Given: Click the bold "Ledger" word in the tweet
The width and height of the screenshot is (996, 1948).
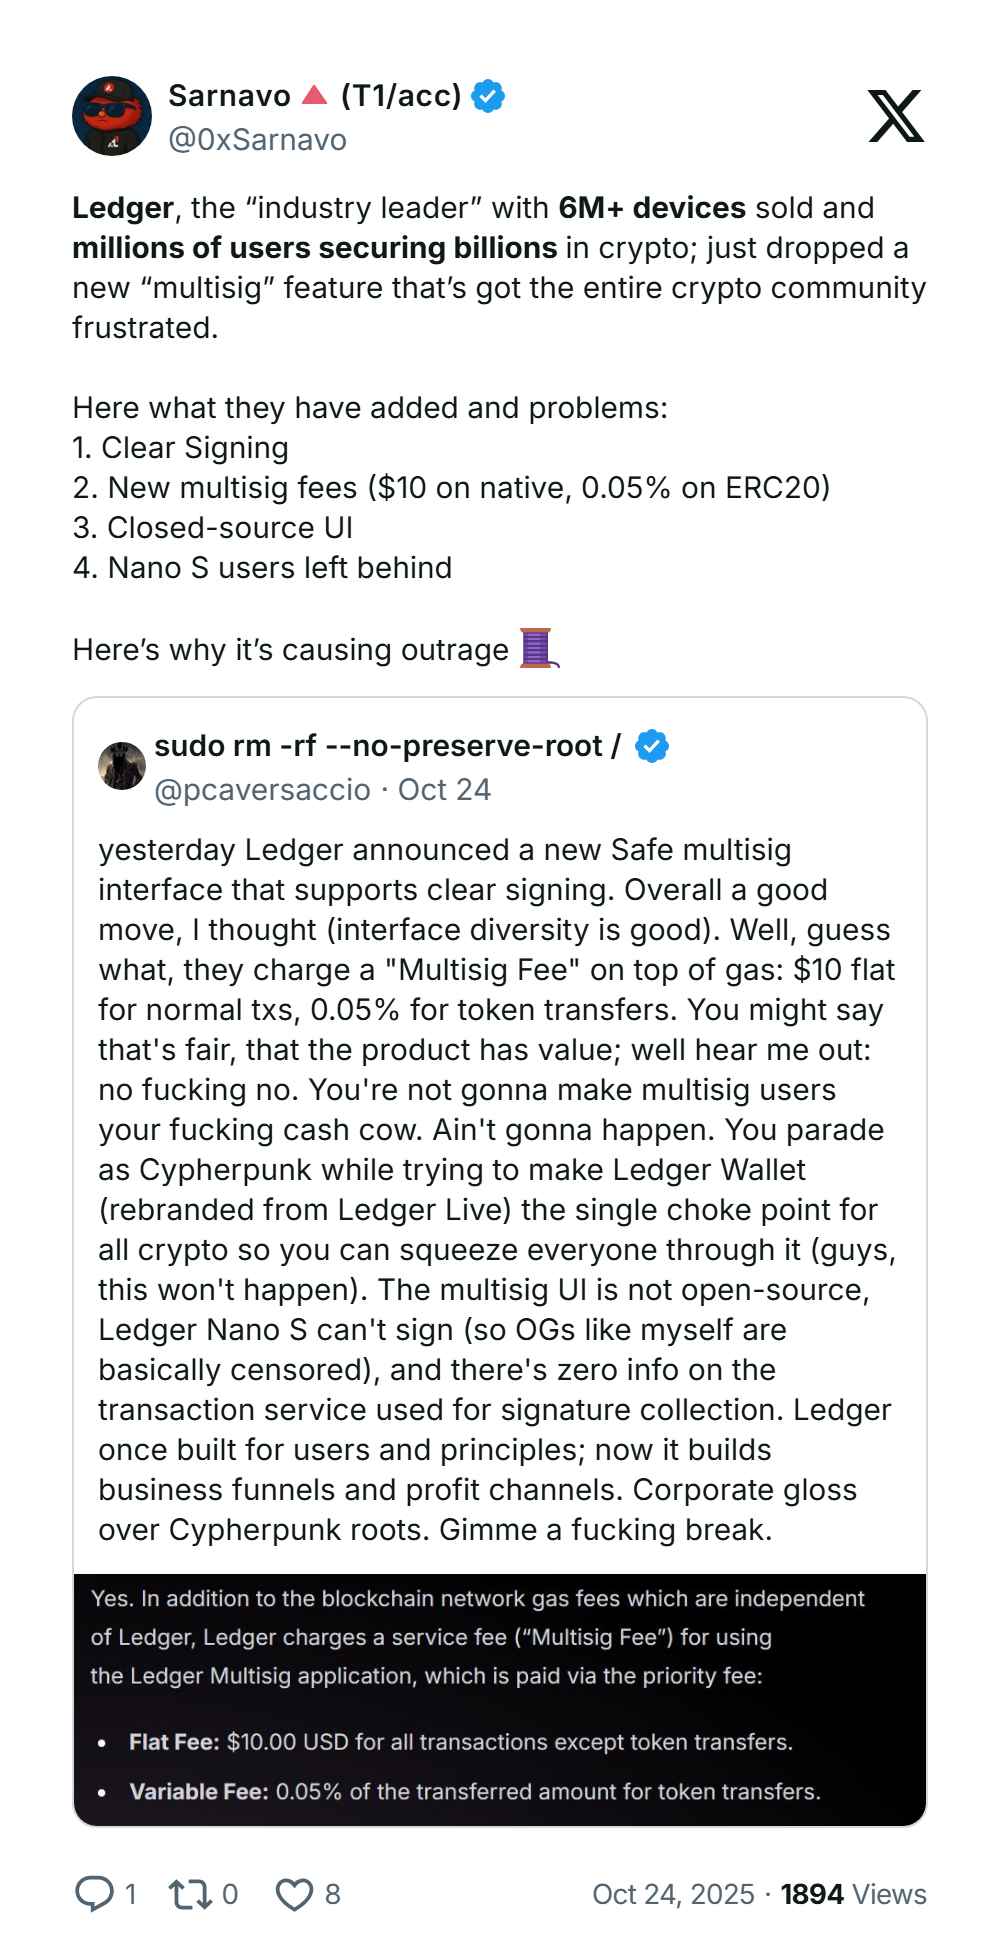Looking at the screenshot, I should point(123,208).
